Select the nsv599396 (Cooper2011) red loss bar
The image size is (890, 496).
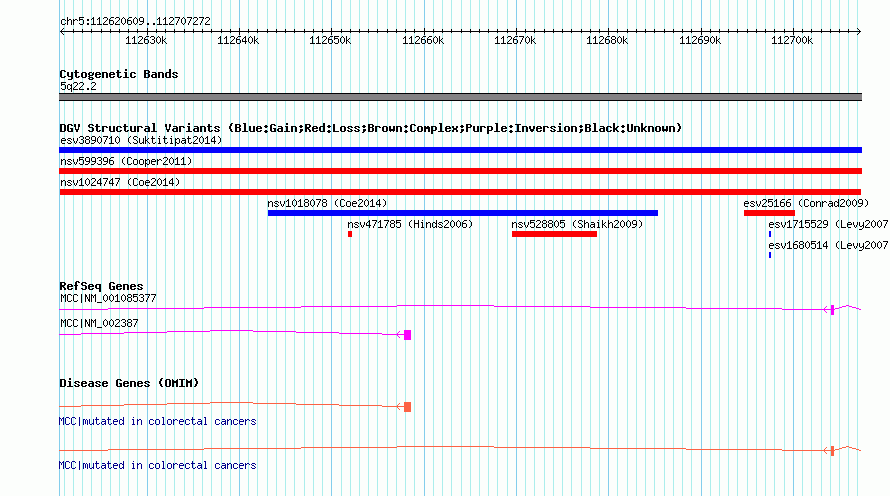click(x=460, y=171)
